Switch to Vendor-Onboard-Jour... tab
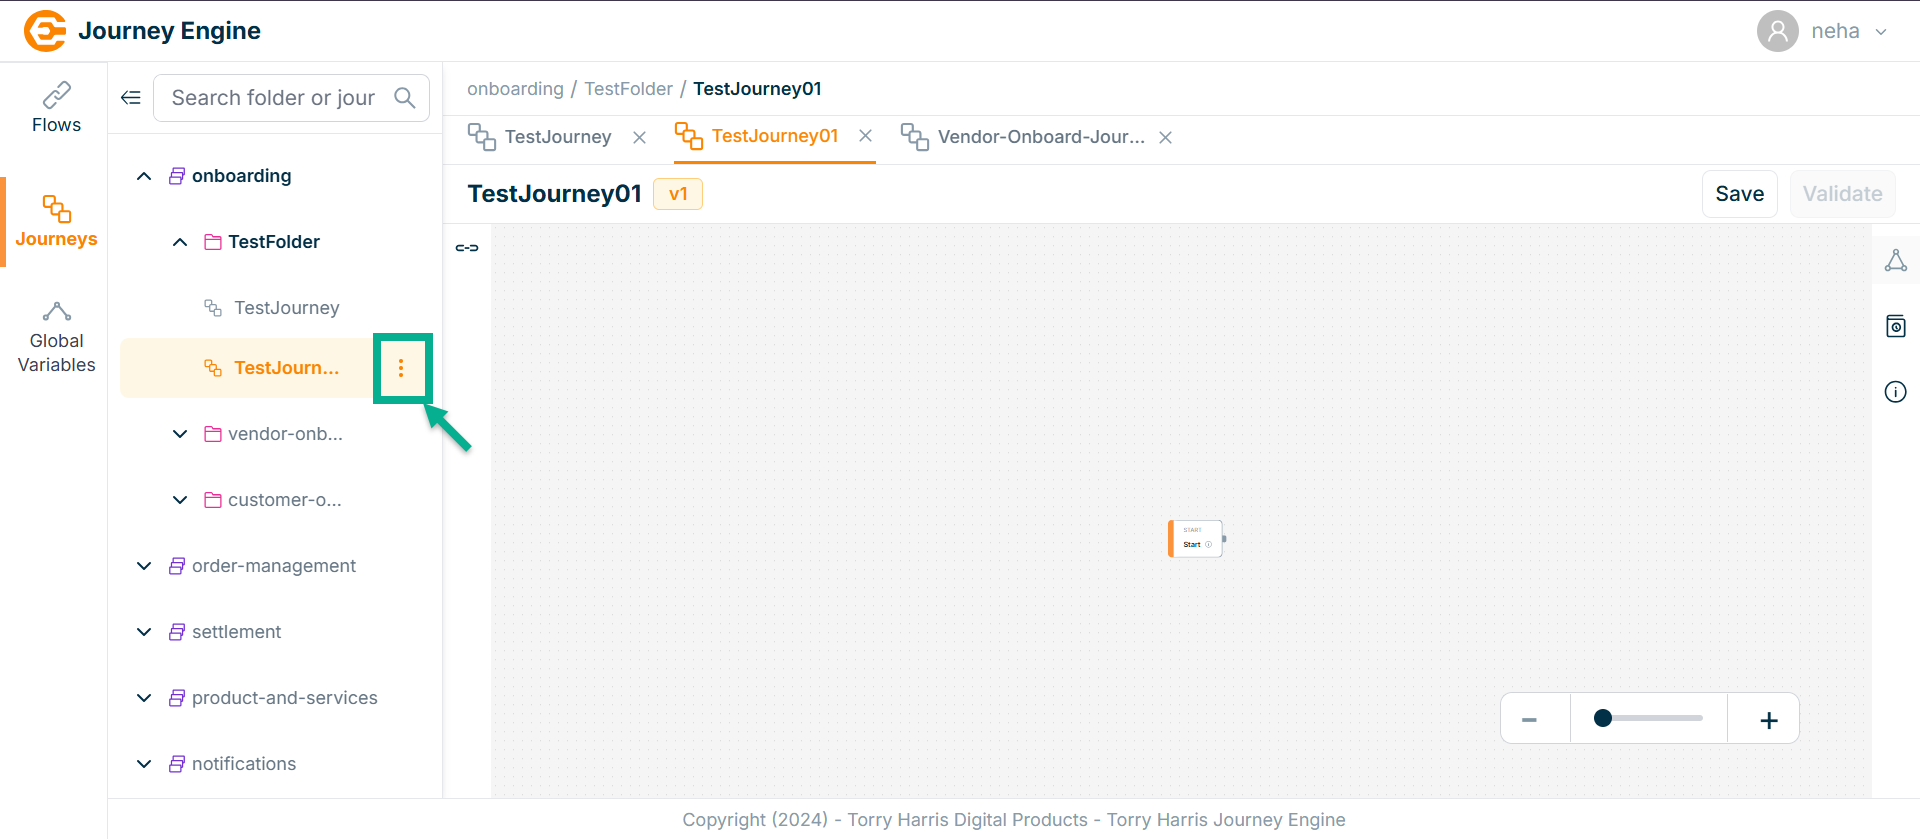The width and height of the screenshot is (1920, 839). point(1040,137)
